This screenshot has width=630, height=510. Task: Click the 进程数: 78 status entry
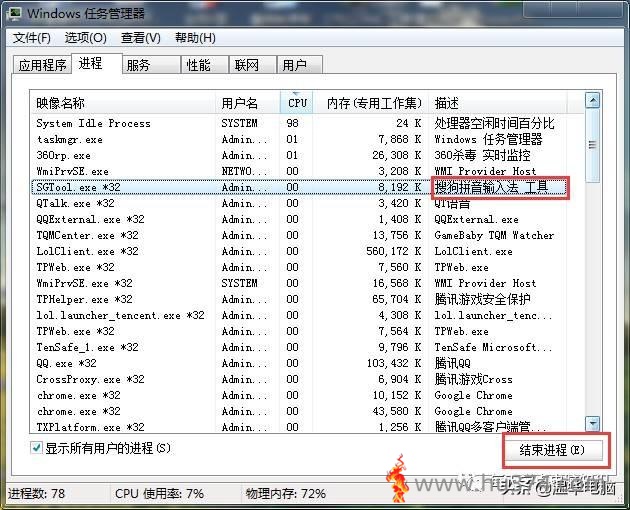(36, 494)
